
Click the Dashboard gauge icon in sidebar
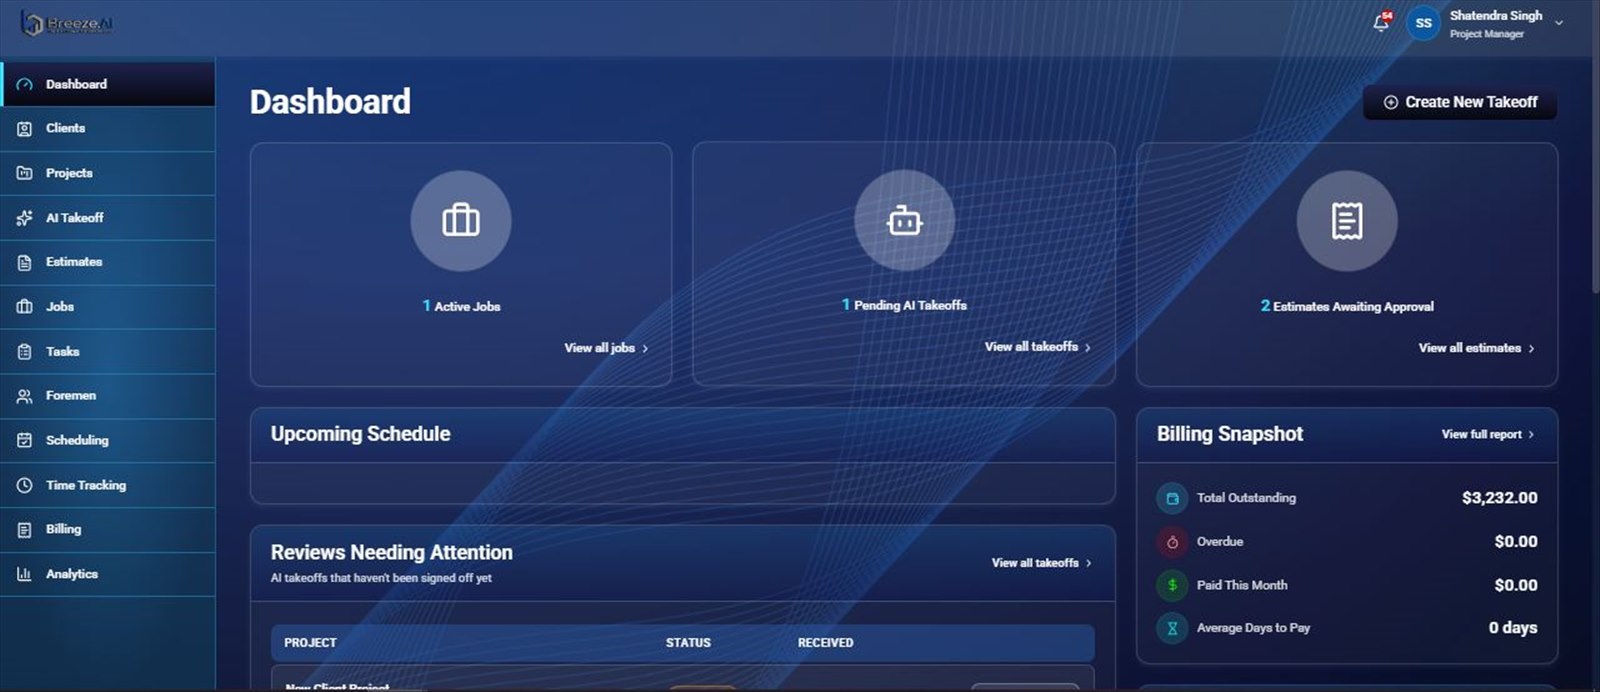pyautogui.click(x=25, y=85)
